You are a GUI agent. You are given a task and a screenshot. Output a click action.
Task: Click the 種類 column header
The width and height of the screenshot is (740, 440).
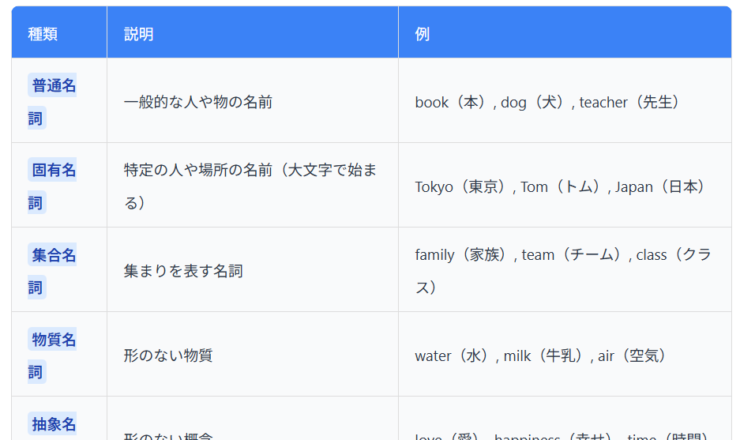tap(43, 34)
